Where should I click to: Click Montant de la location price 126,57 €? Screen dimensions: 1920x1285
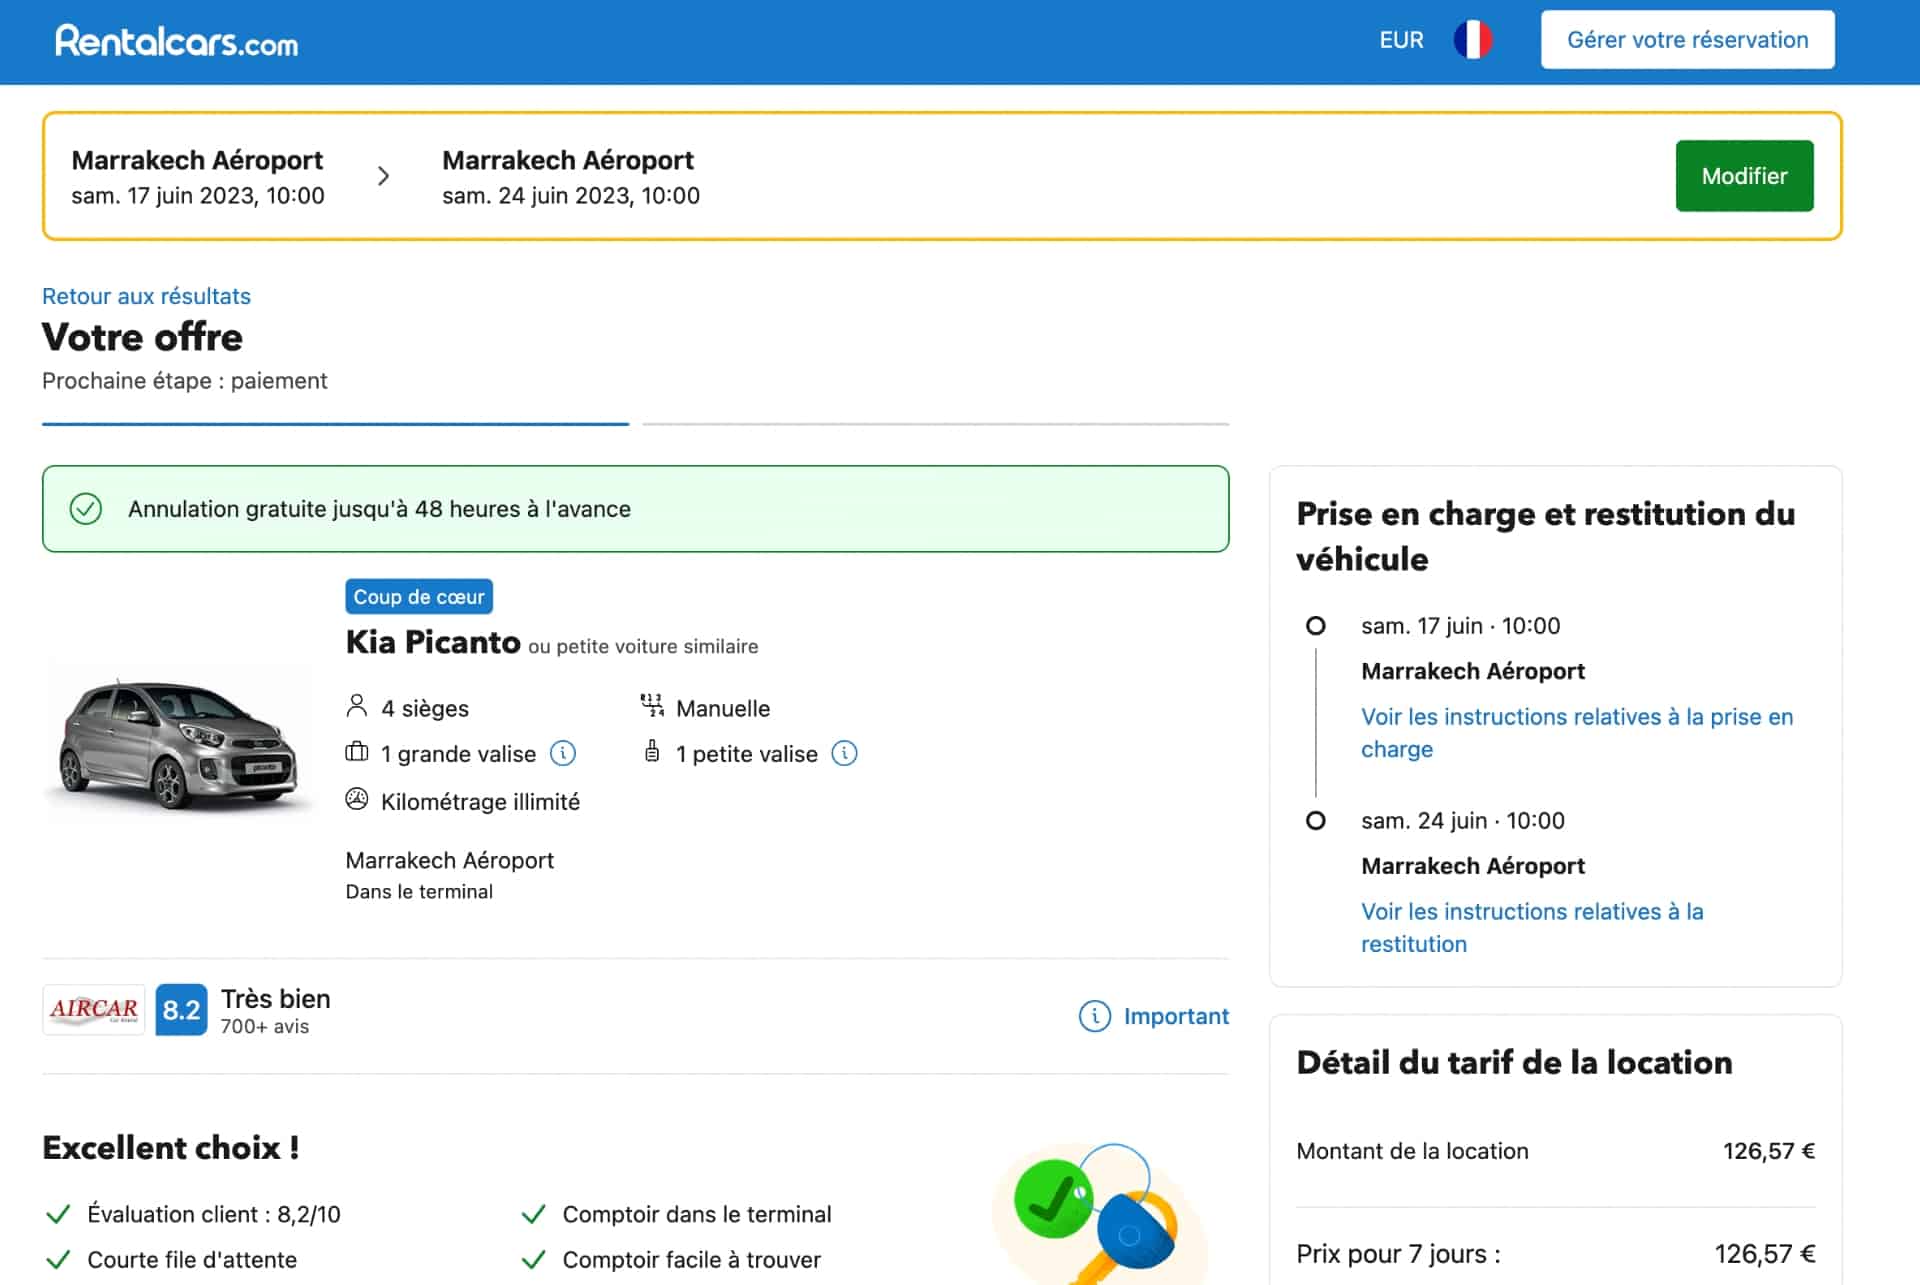point(1768,1151)
